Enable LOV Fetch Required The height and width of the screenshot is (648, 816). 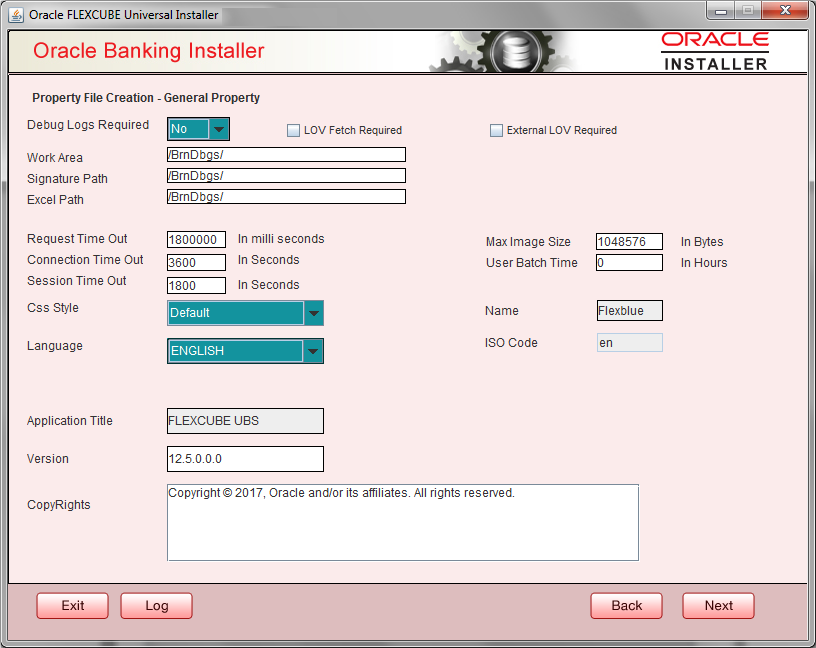pos(294,130)
